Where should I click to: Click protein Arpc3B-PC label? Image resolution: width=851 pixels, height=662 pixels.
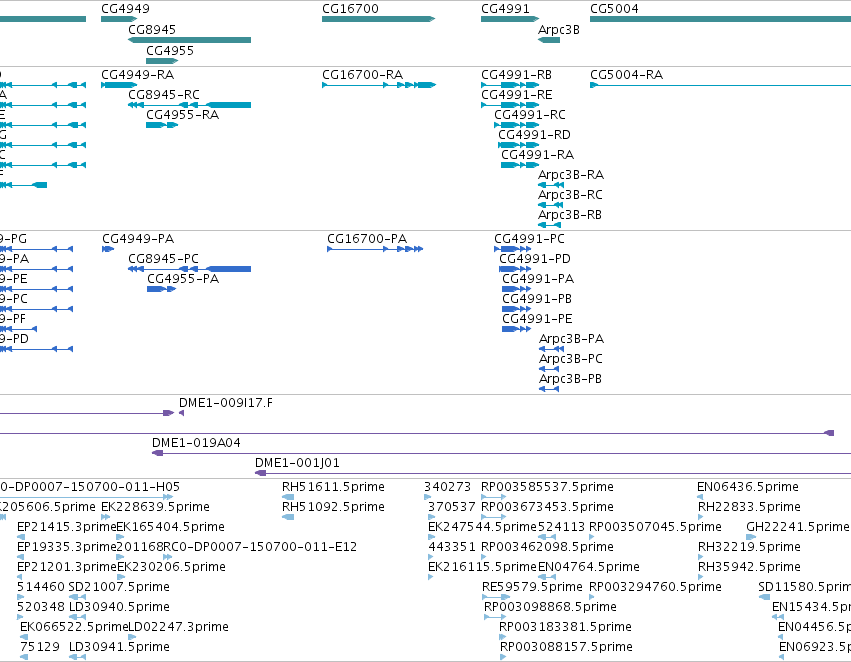570,359
